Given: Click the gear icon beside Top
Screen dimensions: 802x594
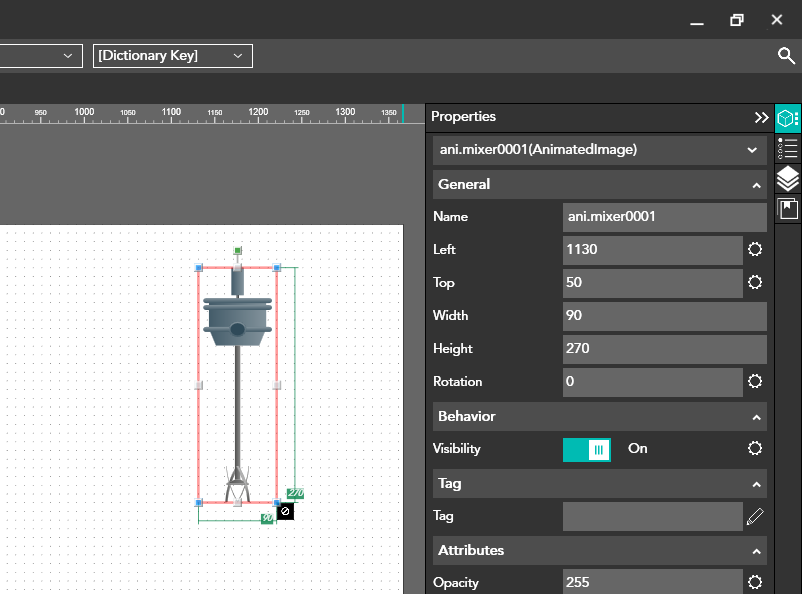Looking at the screenshot, I should point(755,282).
